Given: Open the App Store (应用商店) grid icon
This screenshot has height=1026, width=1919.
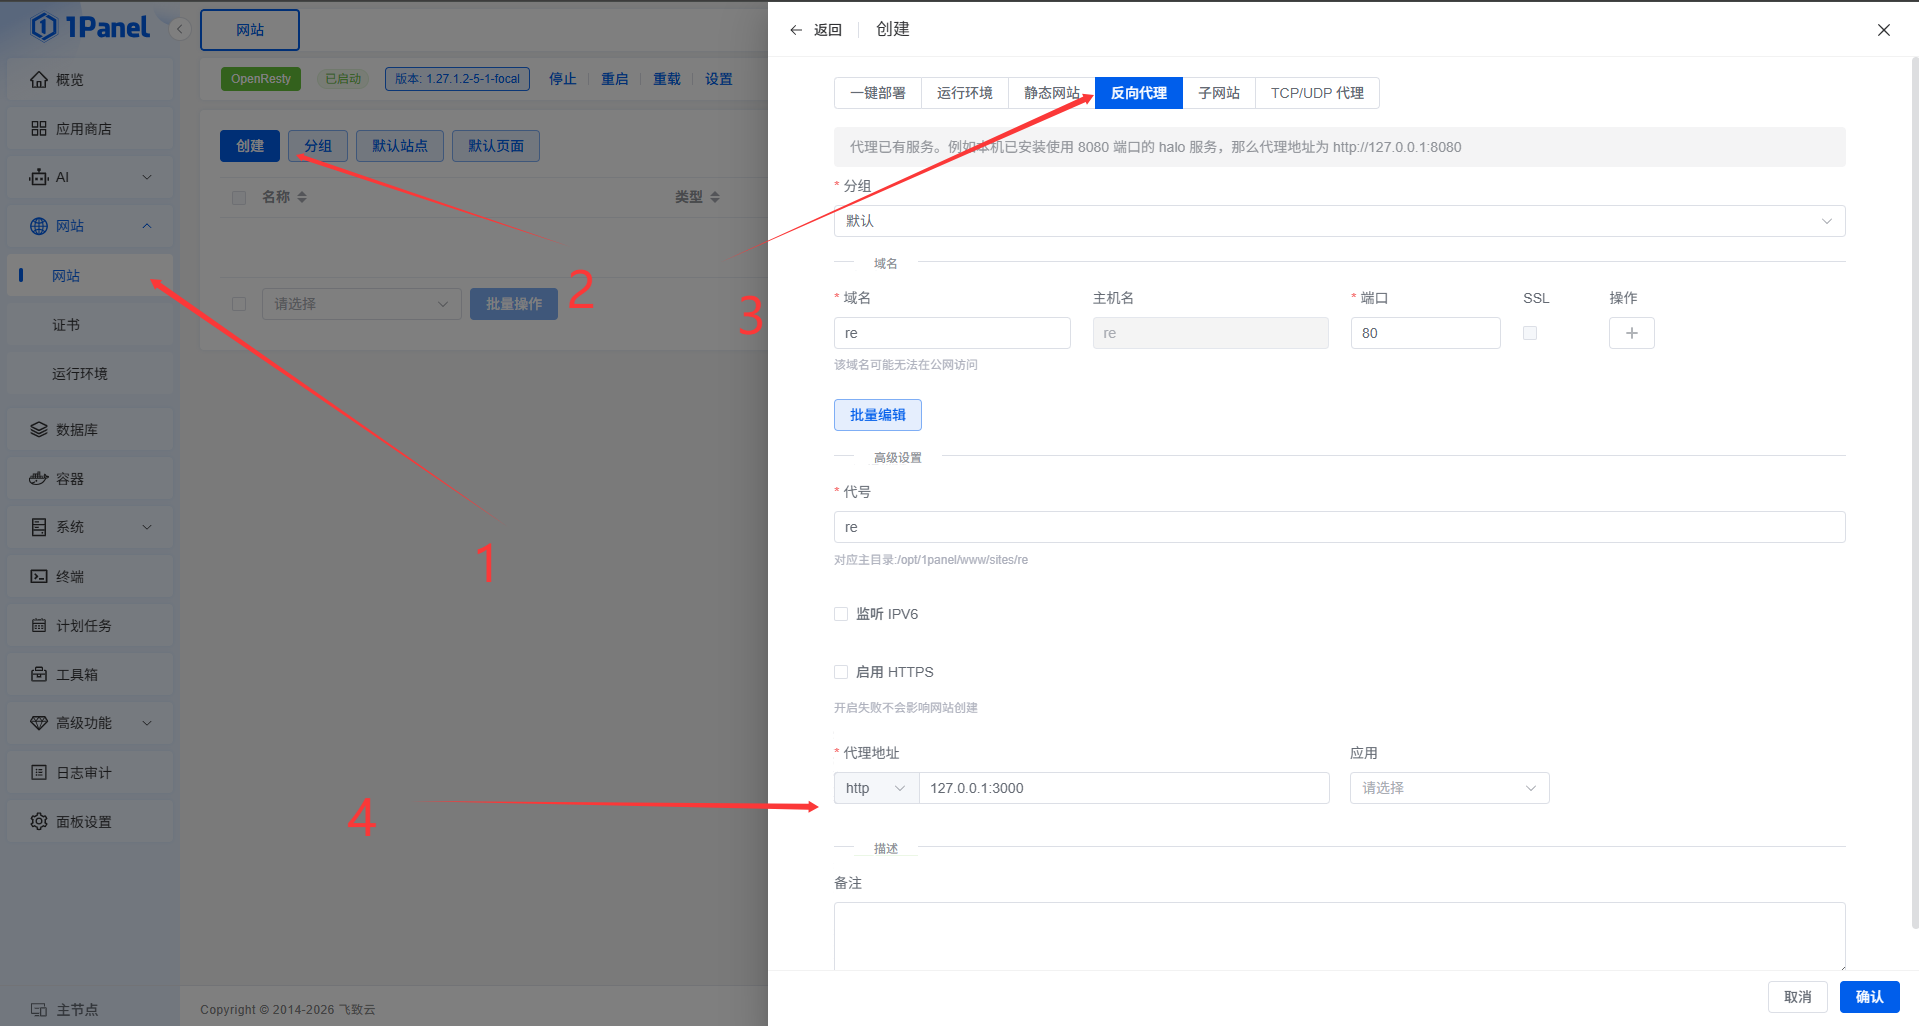Looking at the screenshot, I should [x=39, y=129].
